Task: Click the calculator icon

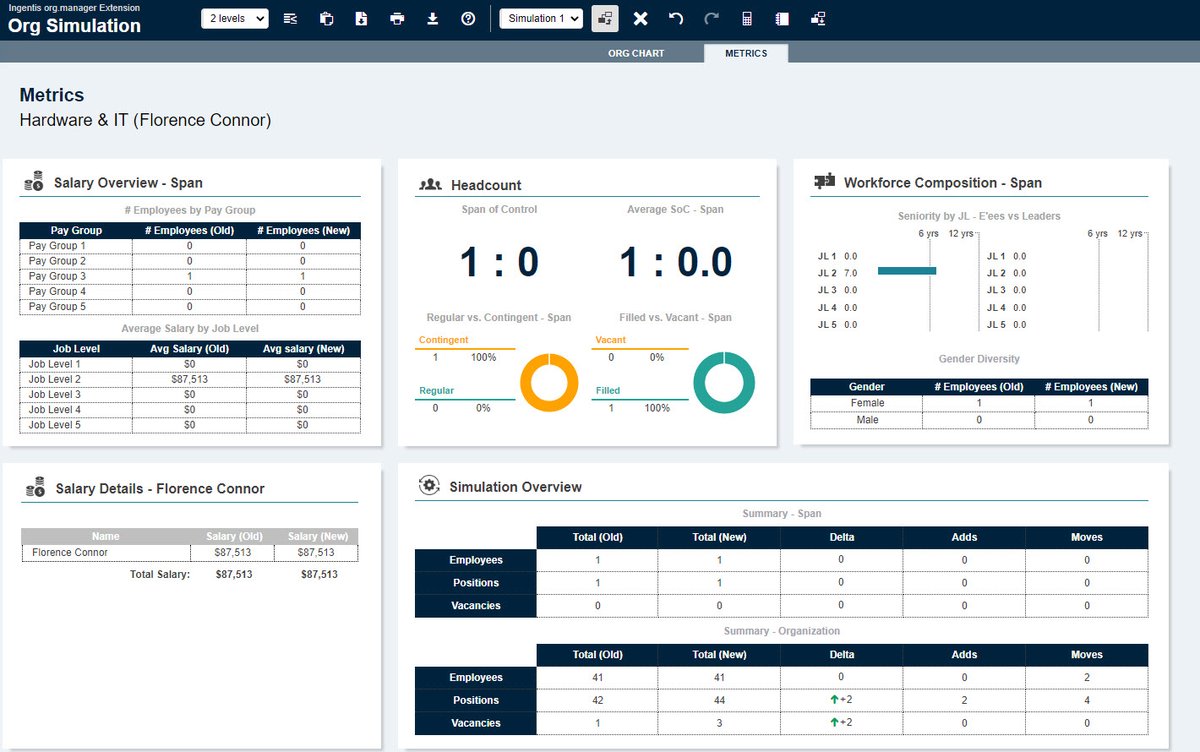Action: point(747,18)
